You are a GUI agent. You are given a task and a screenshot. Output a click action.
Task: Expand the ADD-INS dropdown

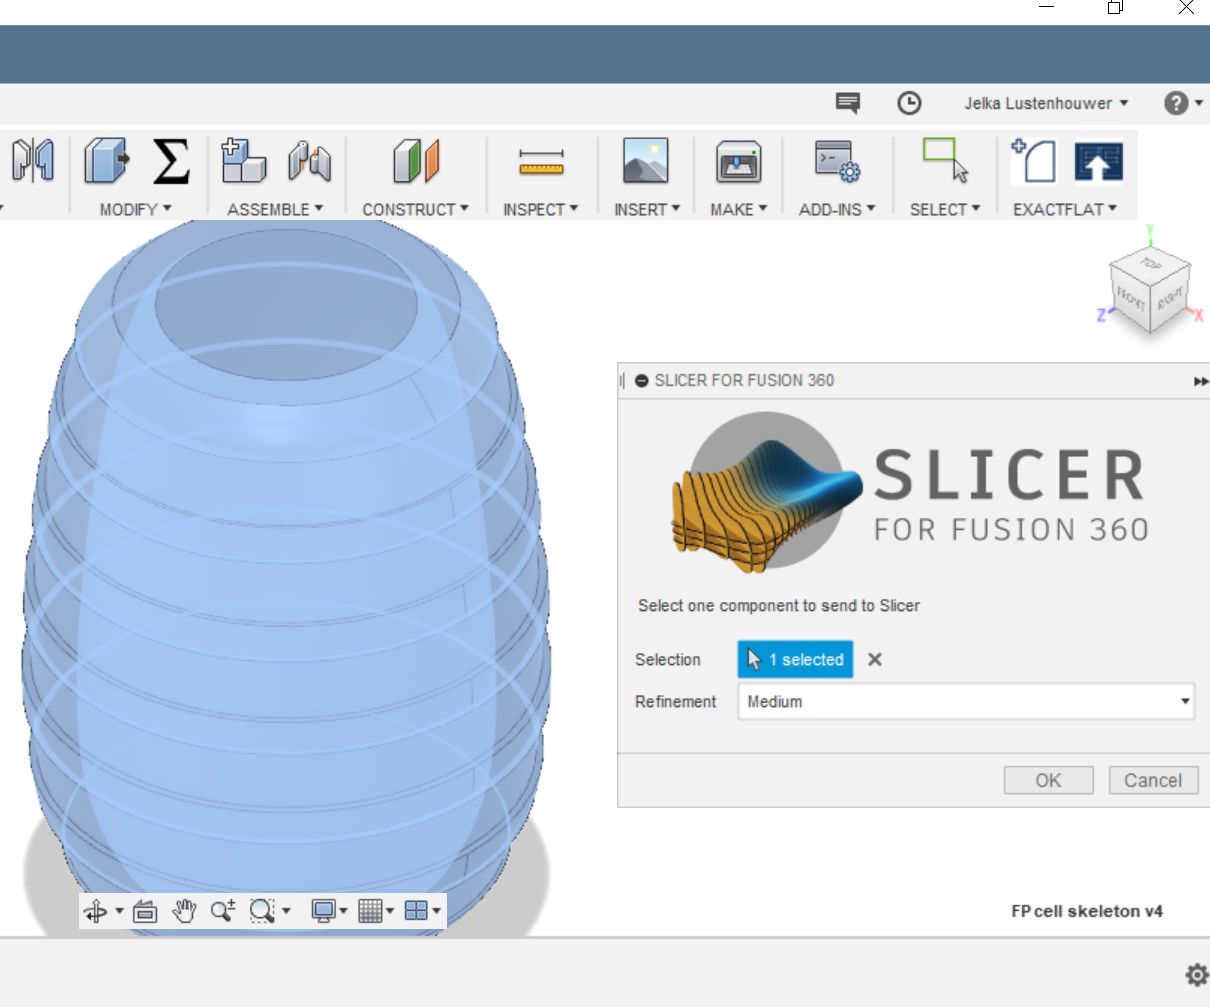tap(837, 209)
